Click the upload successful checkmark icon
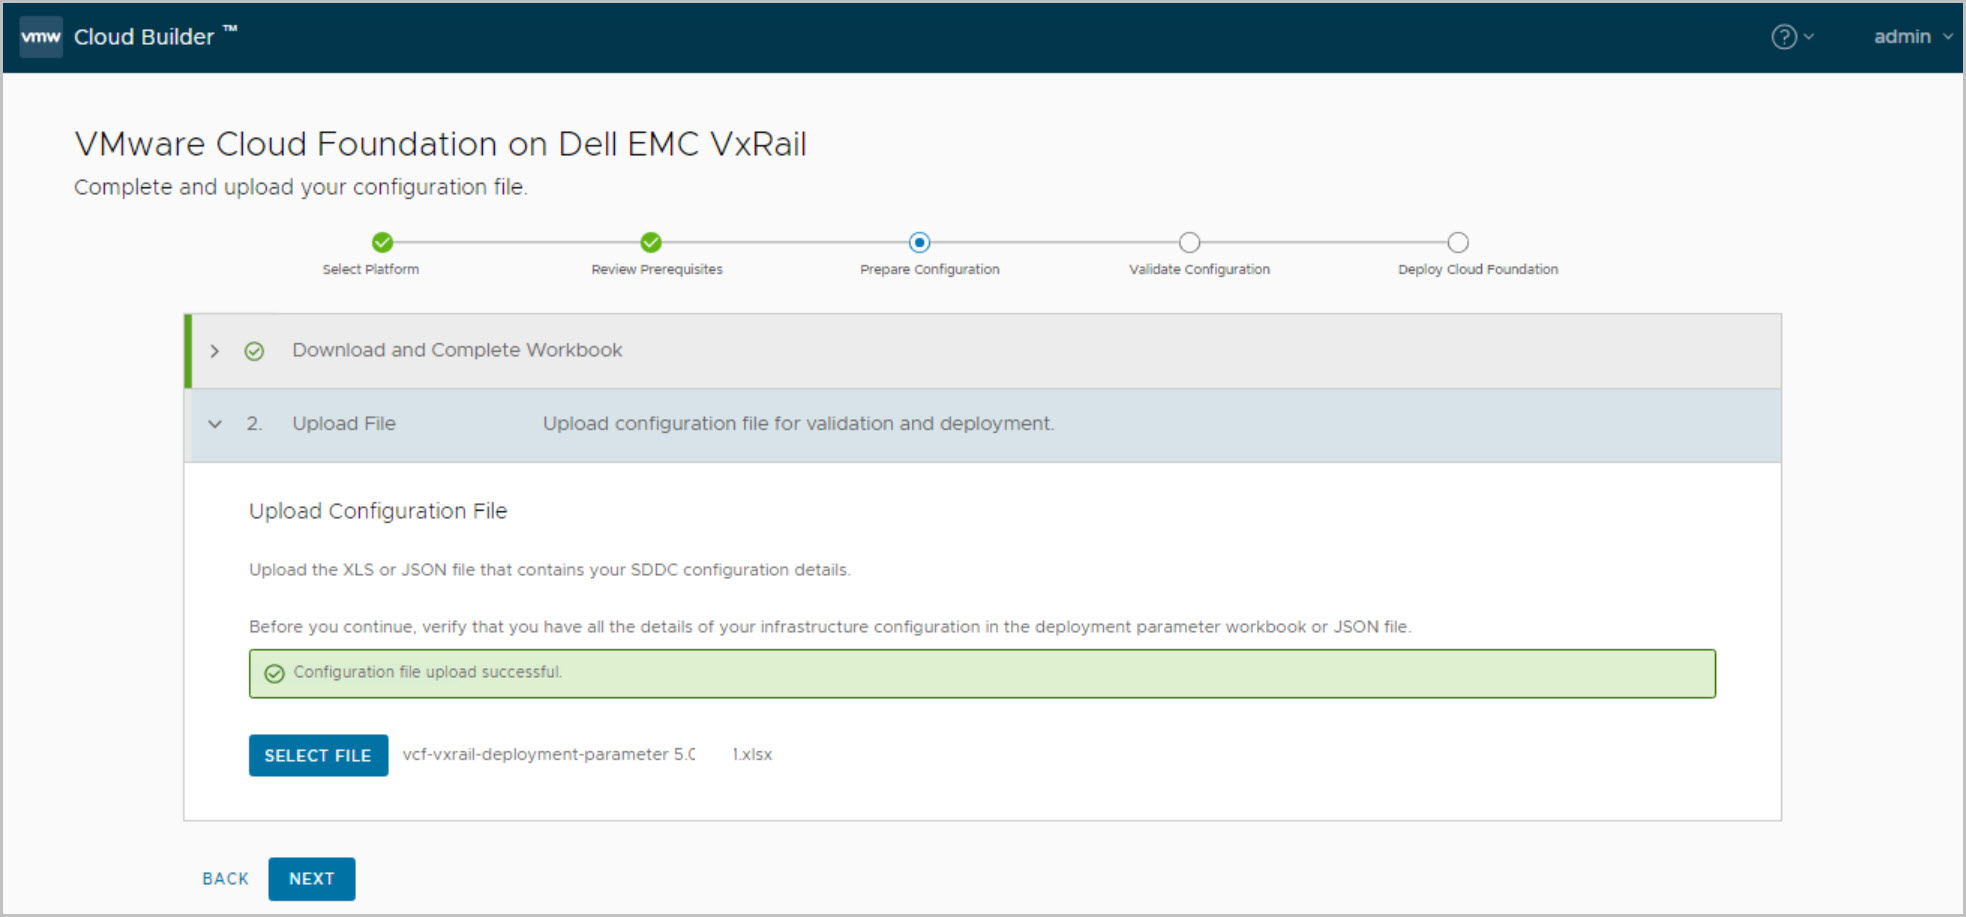Screen dimensions: 1966x917 (274, 673)
